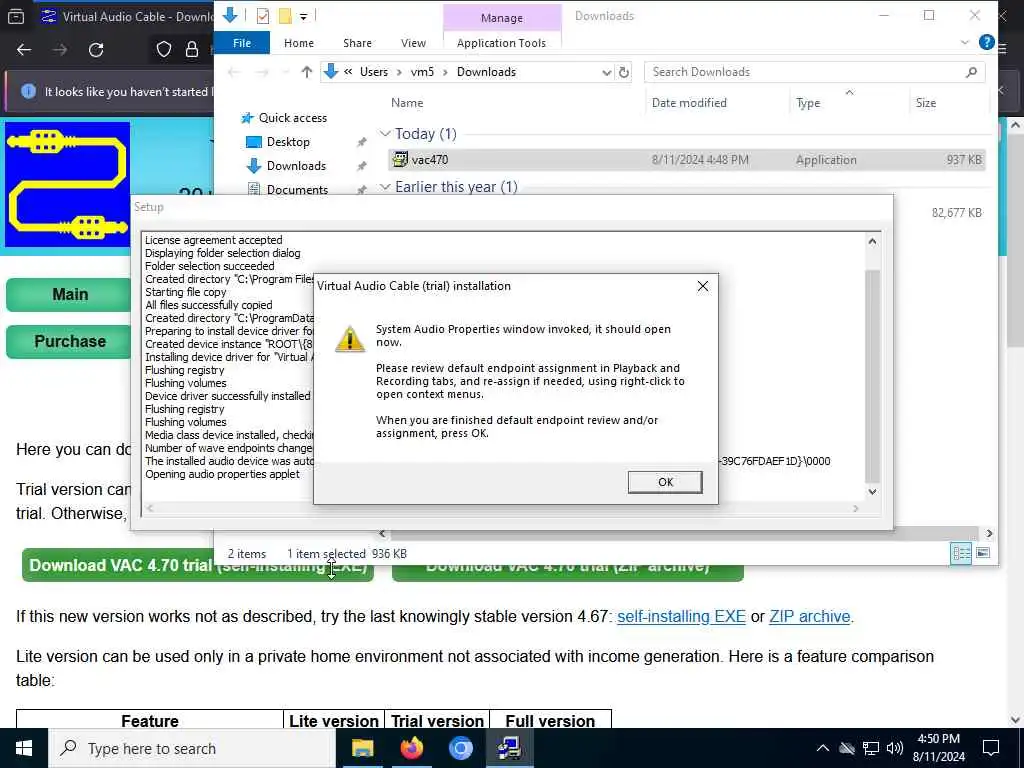
Task: Sort files by Size column
Action: (925, 103)
